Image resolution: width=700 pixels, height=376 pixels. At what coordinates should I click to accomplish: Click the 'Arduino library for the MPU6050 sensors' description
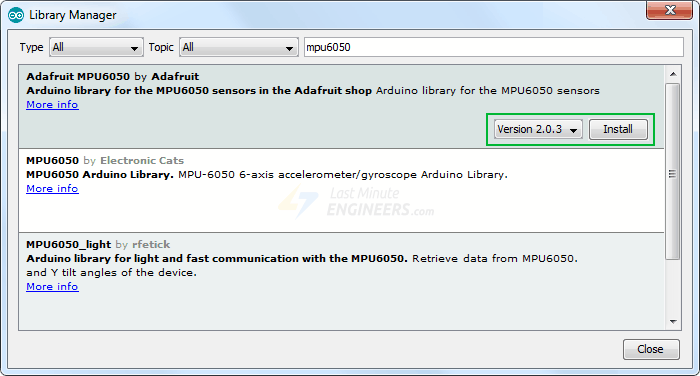tap(488, 91)
